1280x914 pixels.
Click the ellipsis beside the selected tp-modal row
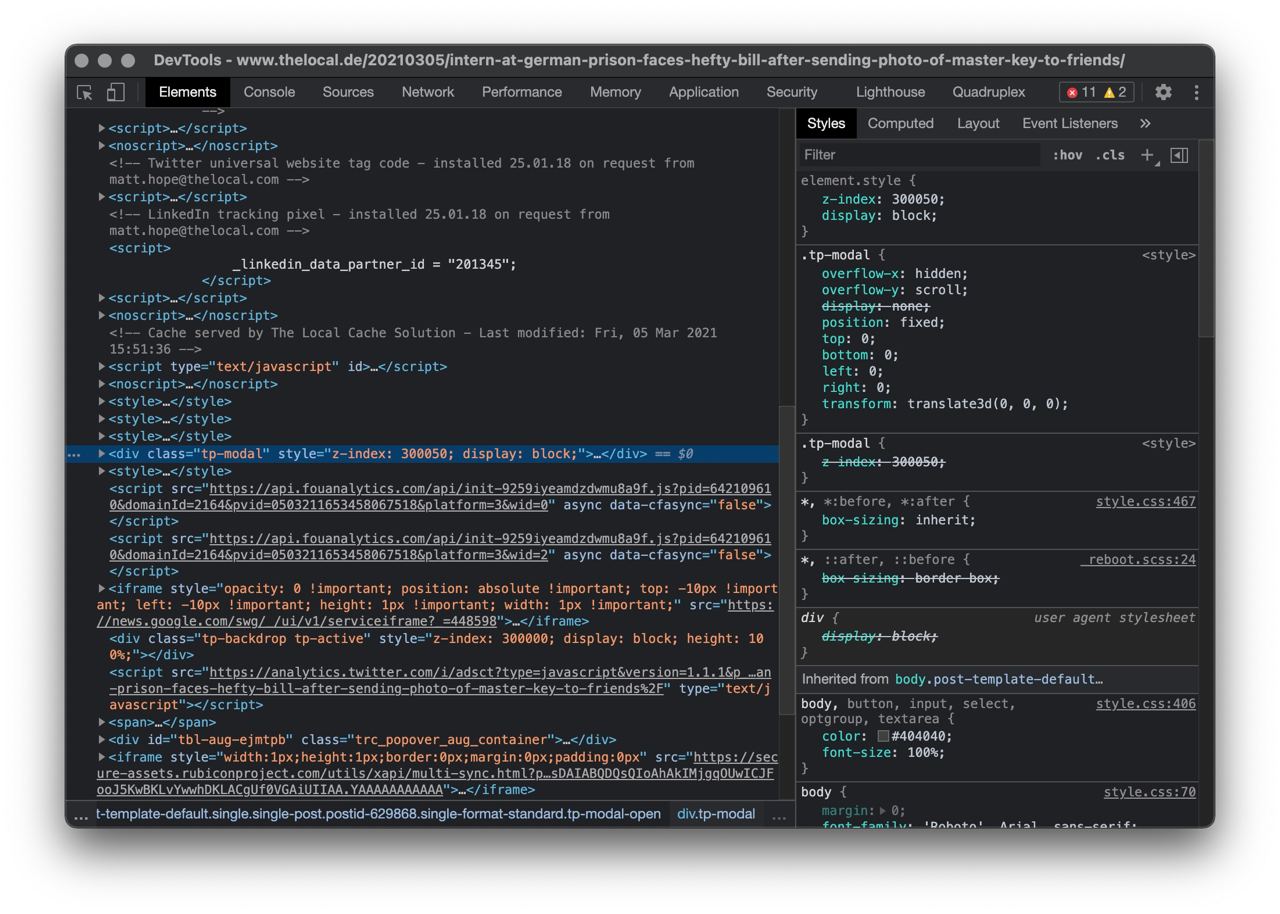74,454
